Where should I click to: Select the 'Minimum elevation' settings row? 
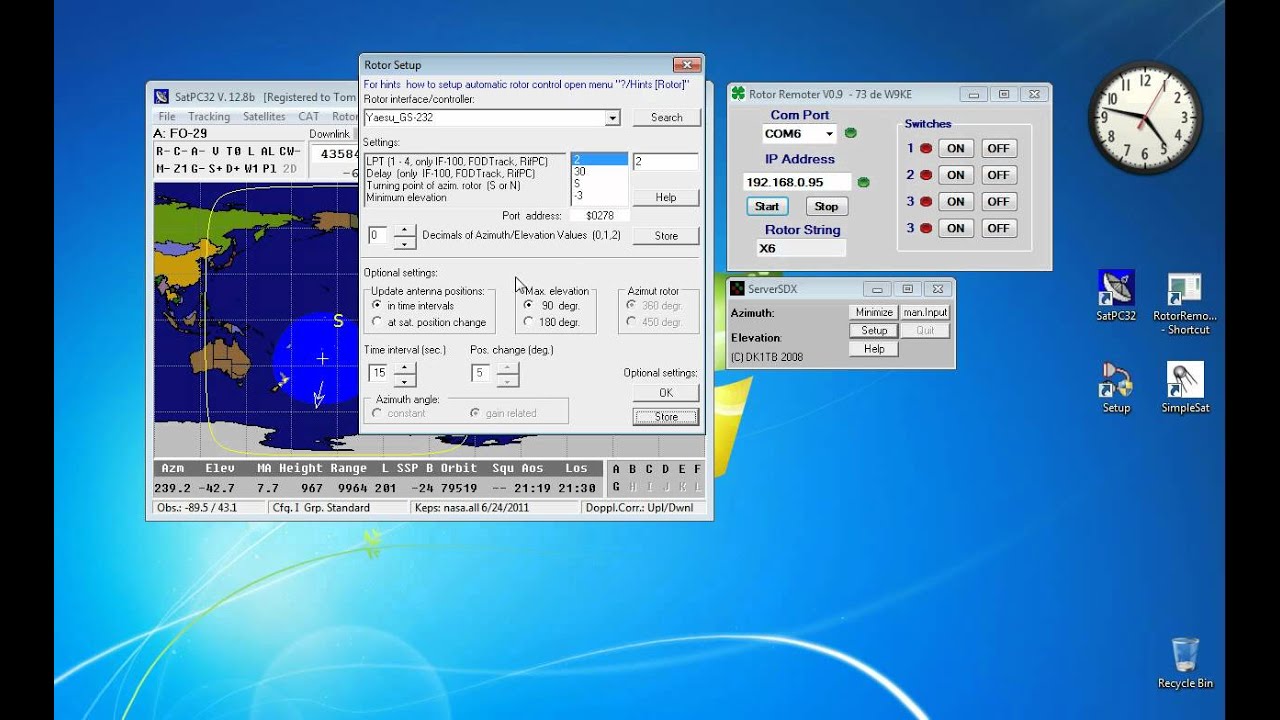[x=465, y=198]
